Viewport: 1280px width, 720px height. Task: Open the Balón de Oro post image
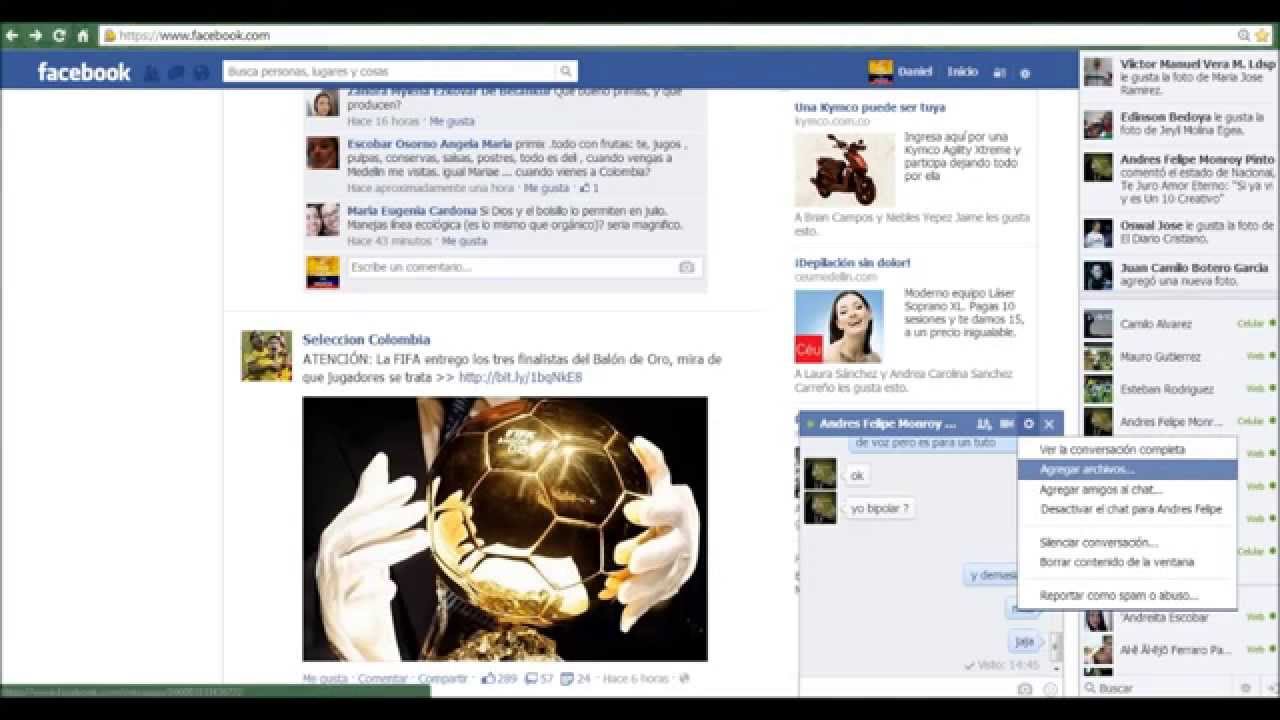coord(505,529)
